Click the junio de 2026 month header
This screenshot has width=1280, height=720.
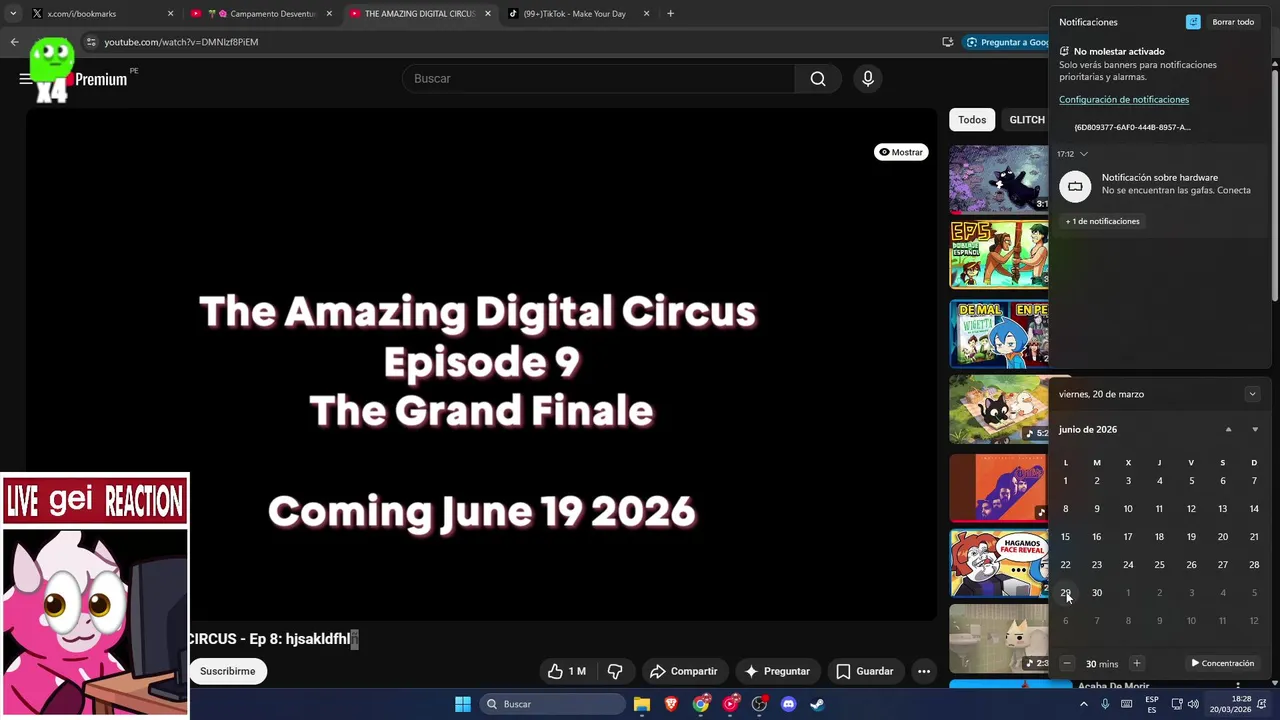[1088, 430]
